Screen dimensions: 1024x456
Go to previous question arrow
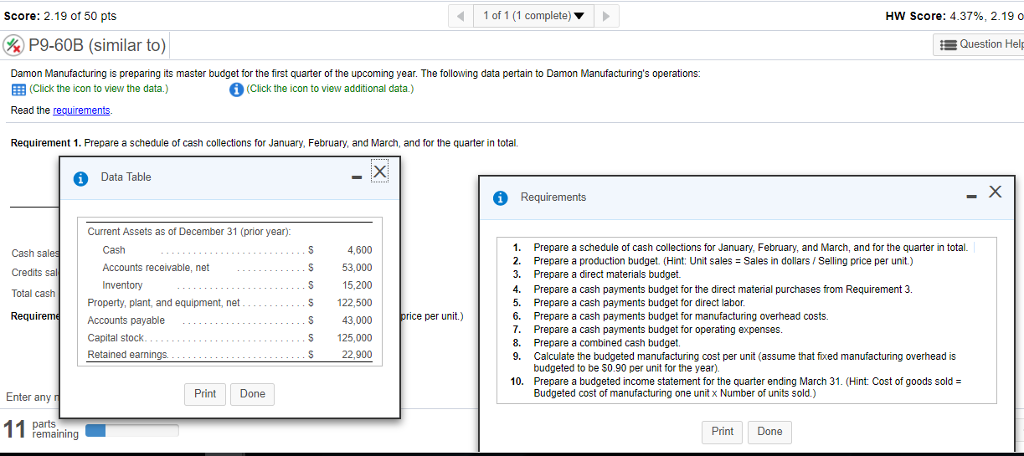tap(461, 16)
